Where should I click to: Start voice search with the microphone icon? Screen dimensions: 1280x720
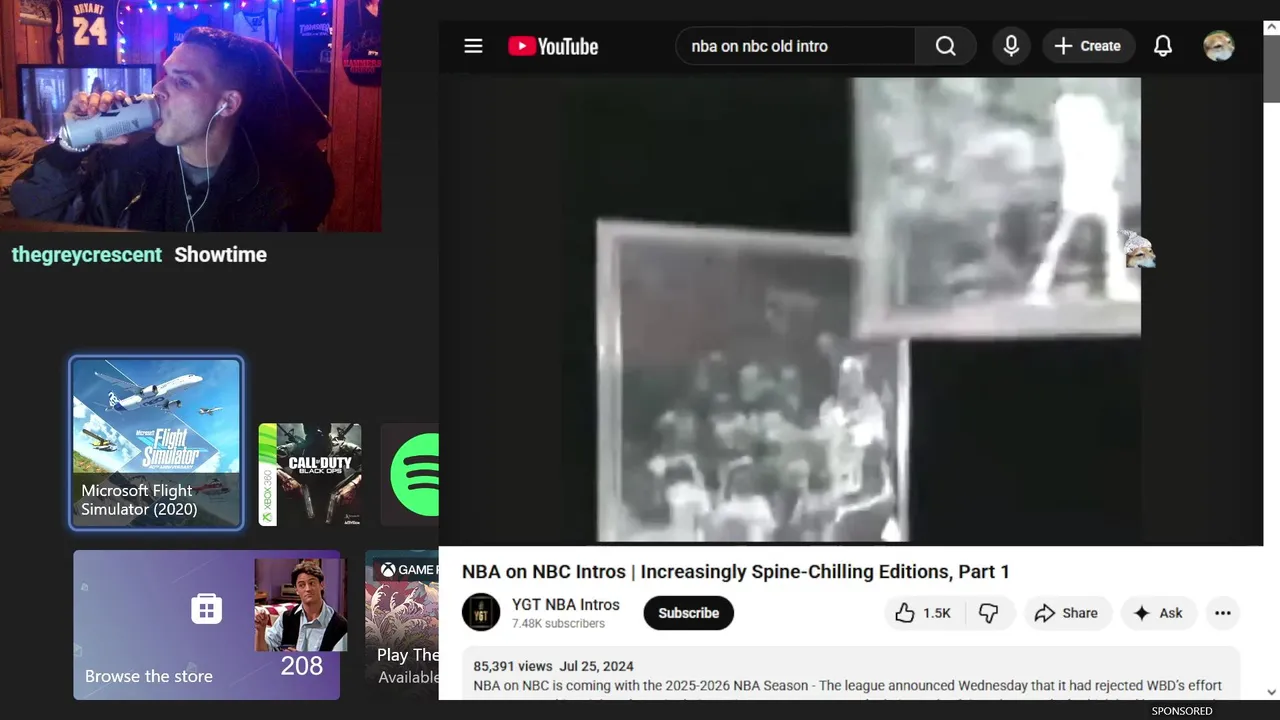(x=1011, y=46)
